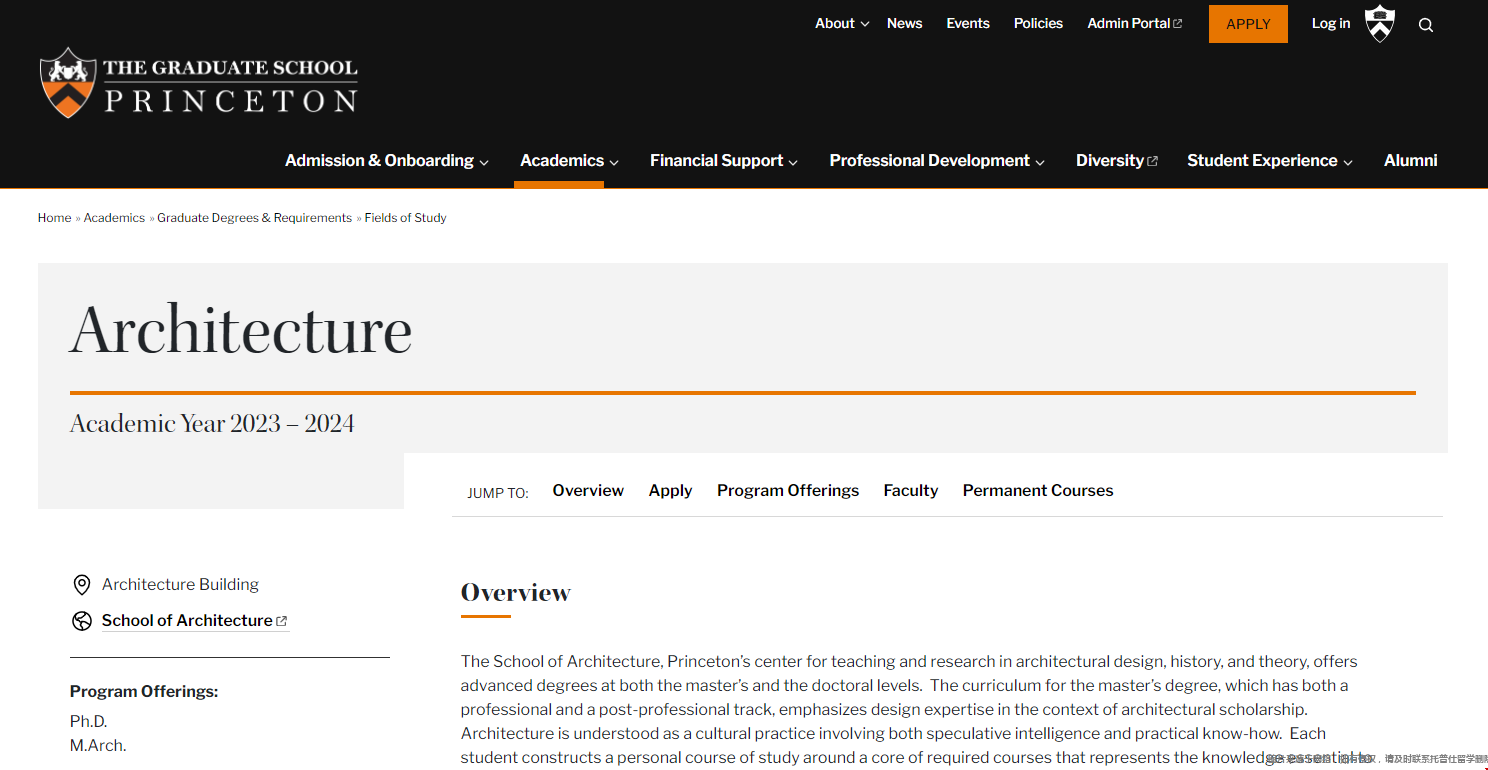The width and height of the screenshot is (1488, 770).
Task: Click the M.Arch. program offering
Action: click(98, 745)
